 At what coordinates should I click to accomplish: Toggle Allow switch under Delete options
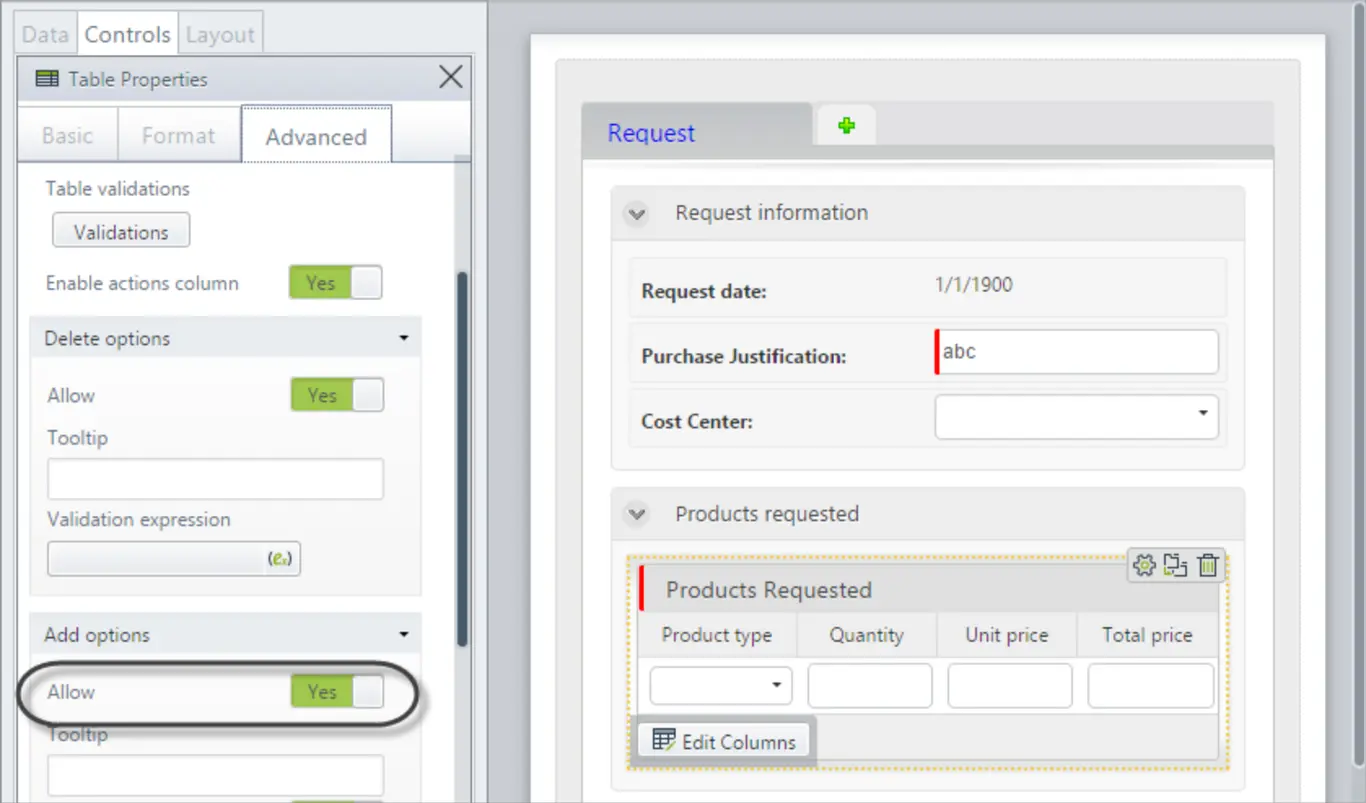[337, 395]
